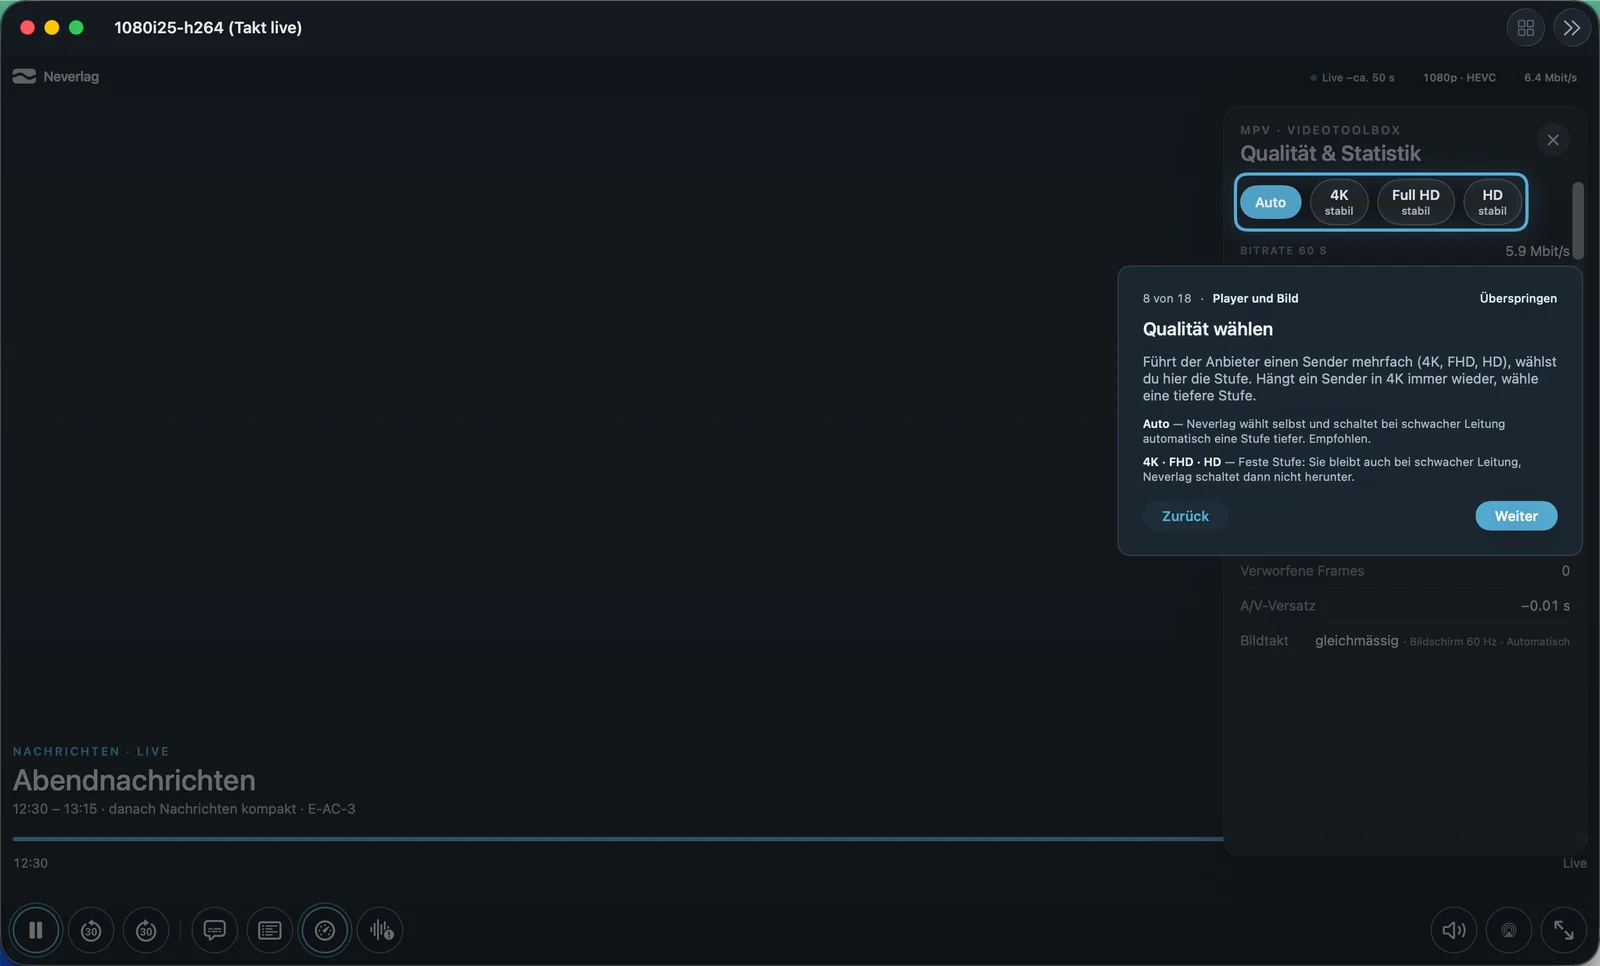1600x966 pixels.
Task: Choose HD stabil quality
Action: [x=1492, y=202]
